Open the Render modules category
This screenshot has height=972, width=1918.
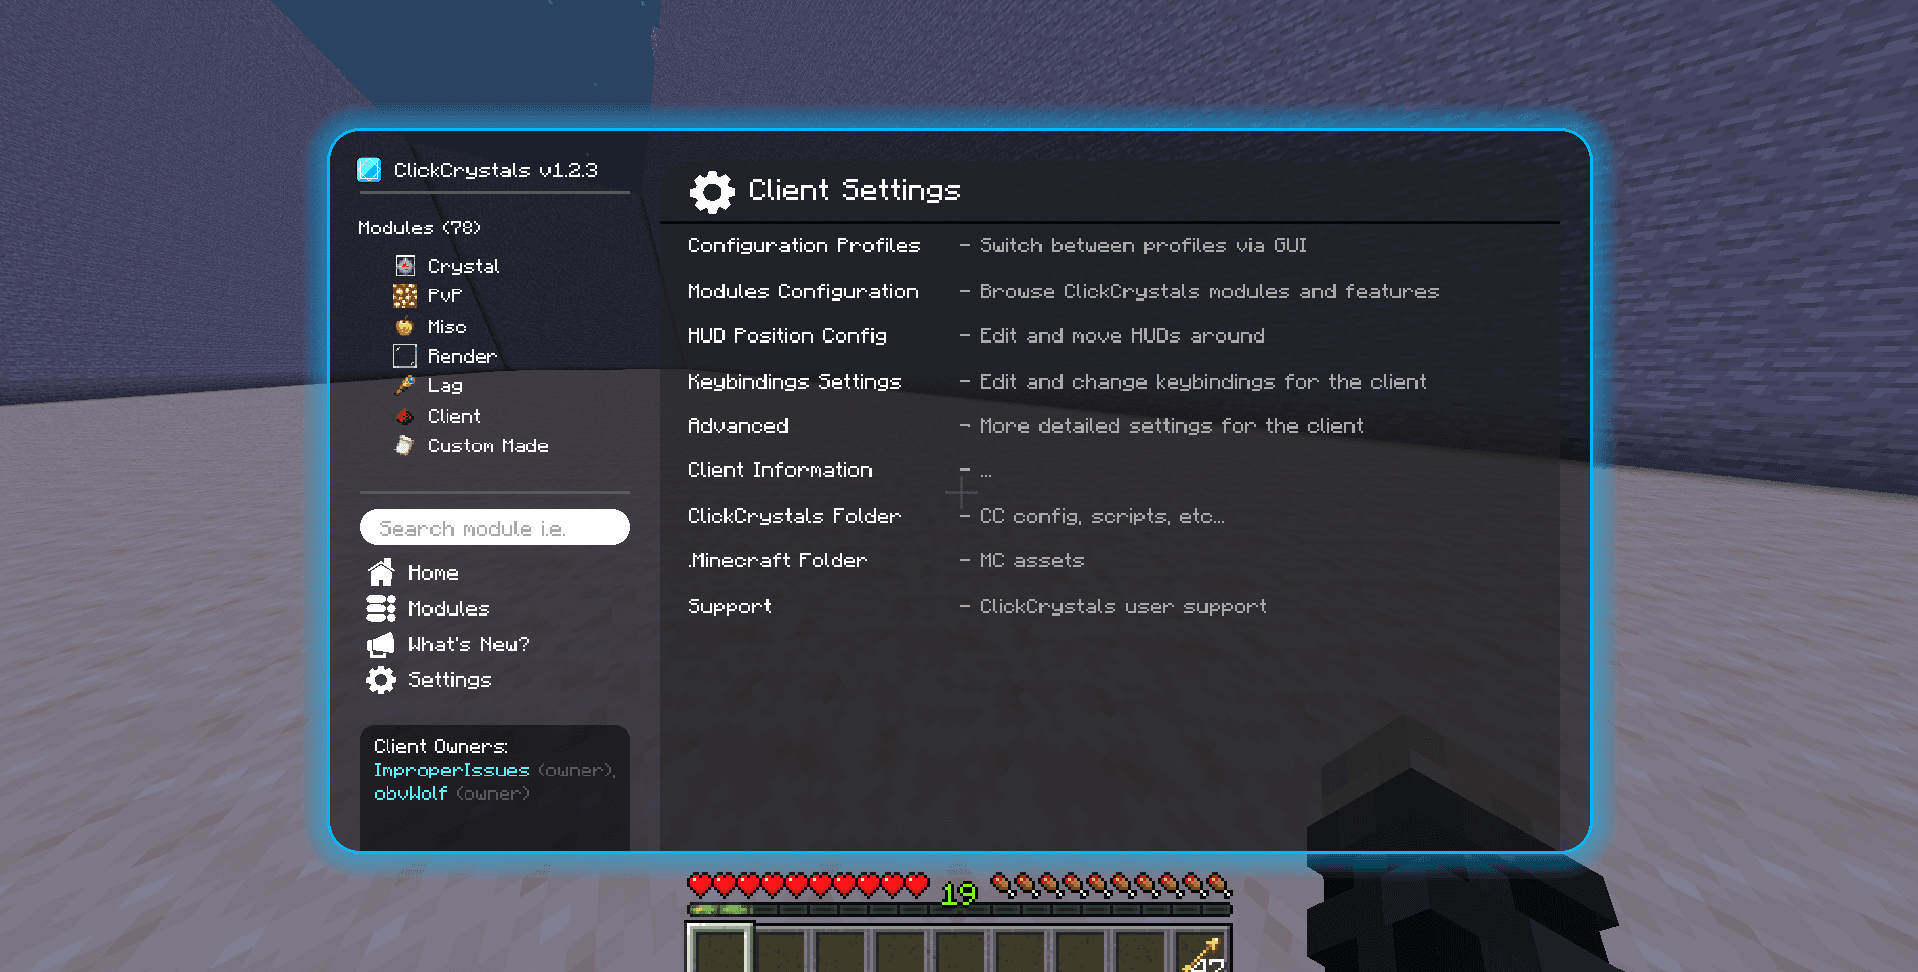(462, 356)
